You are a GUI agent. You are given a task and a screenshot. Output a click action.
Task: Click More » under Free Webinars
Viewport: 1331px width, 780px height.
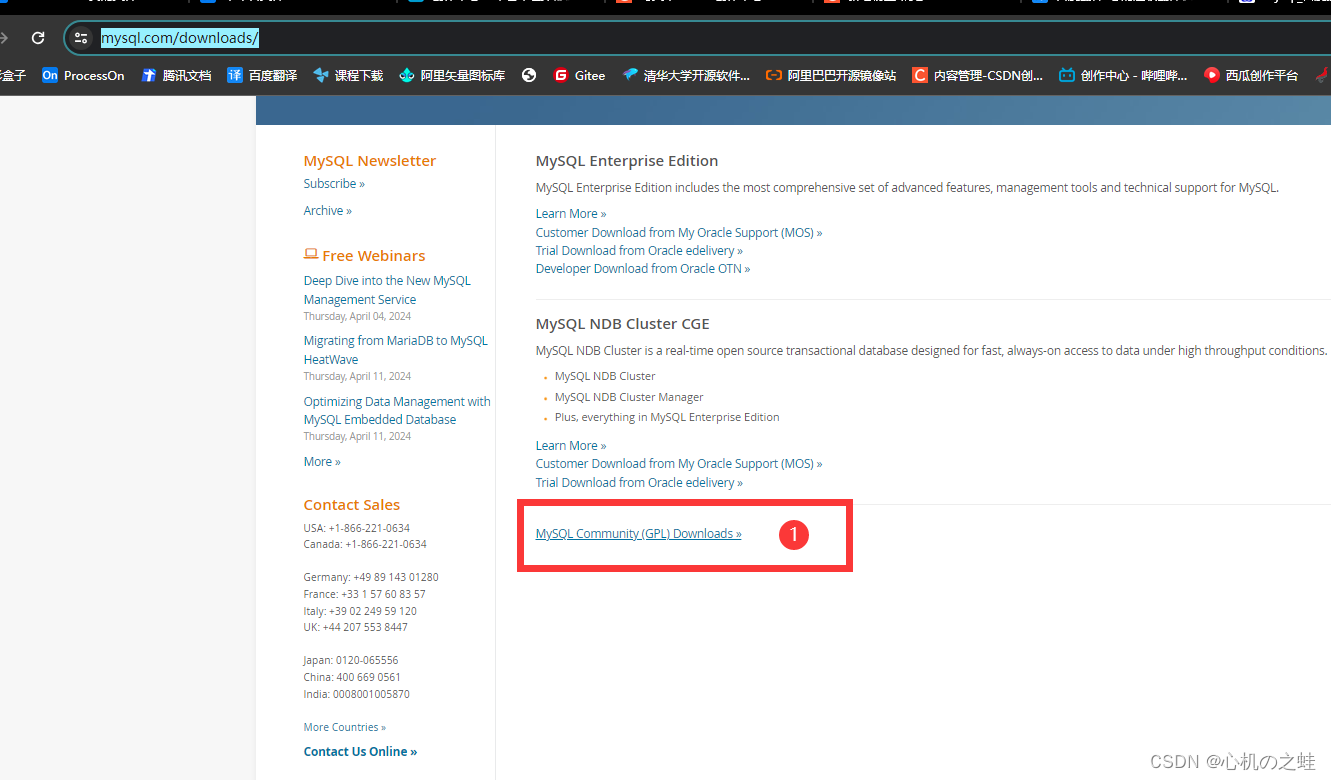click(x=322, y=462)
